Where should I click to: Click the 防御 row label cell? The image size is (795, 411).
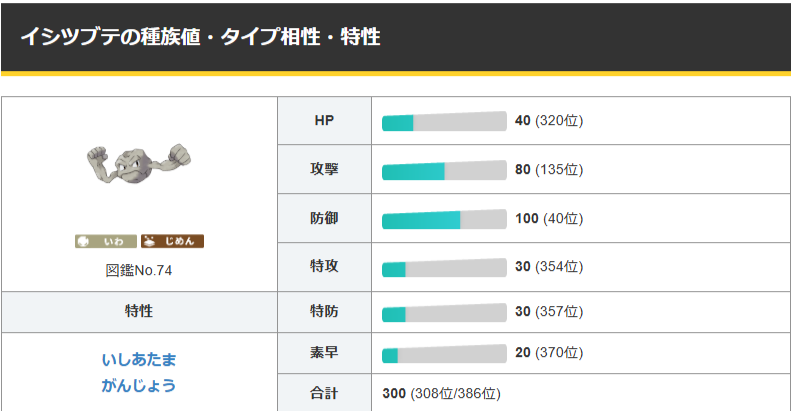coord(324,218)
